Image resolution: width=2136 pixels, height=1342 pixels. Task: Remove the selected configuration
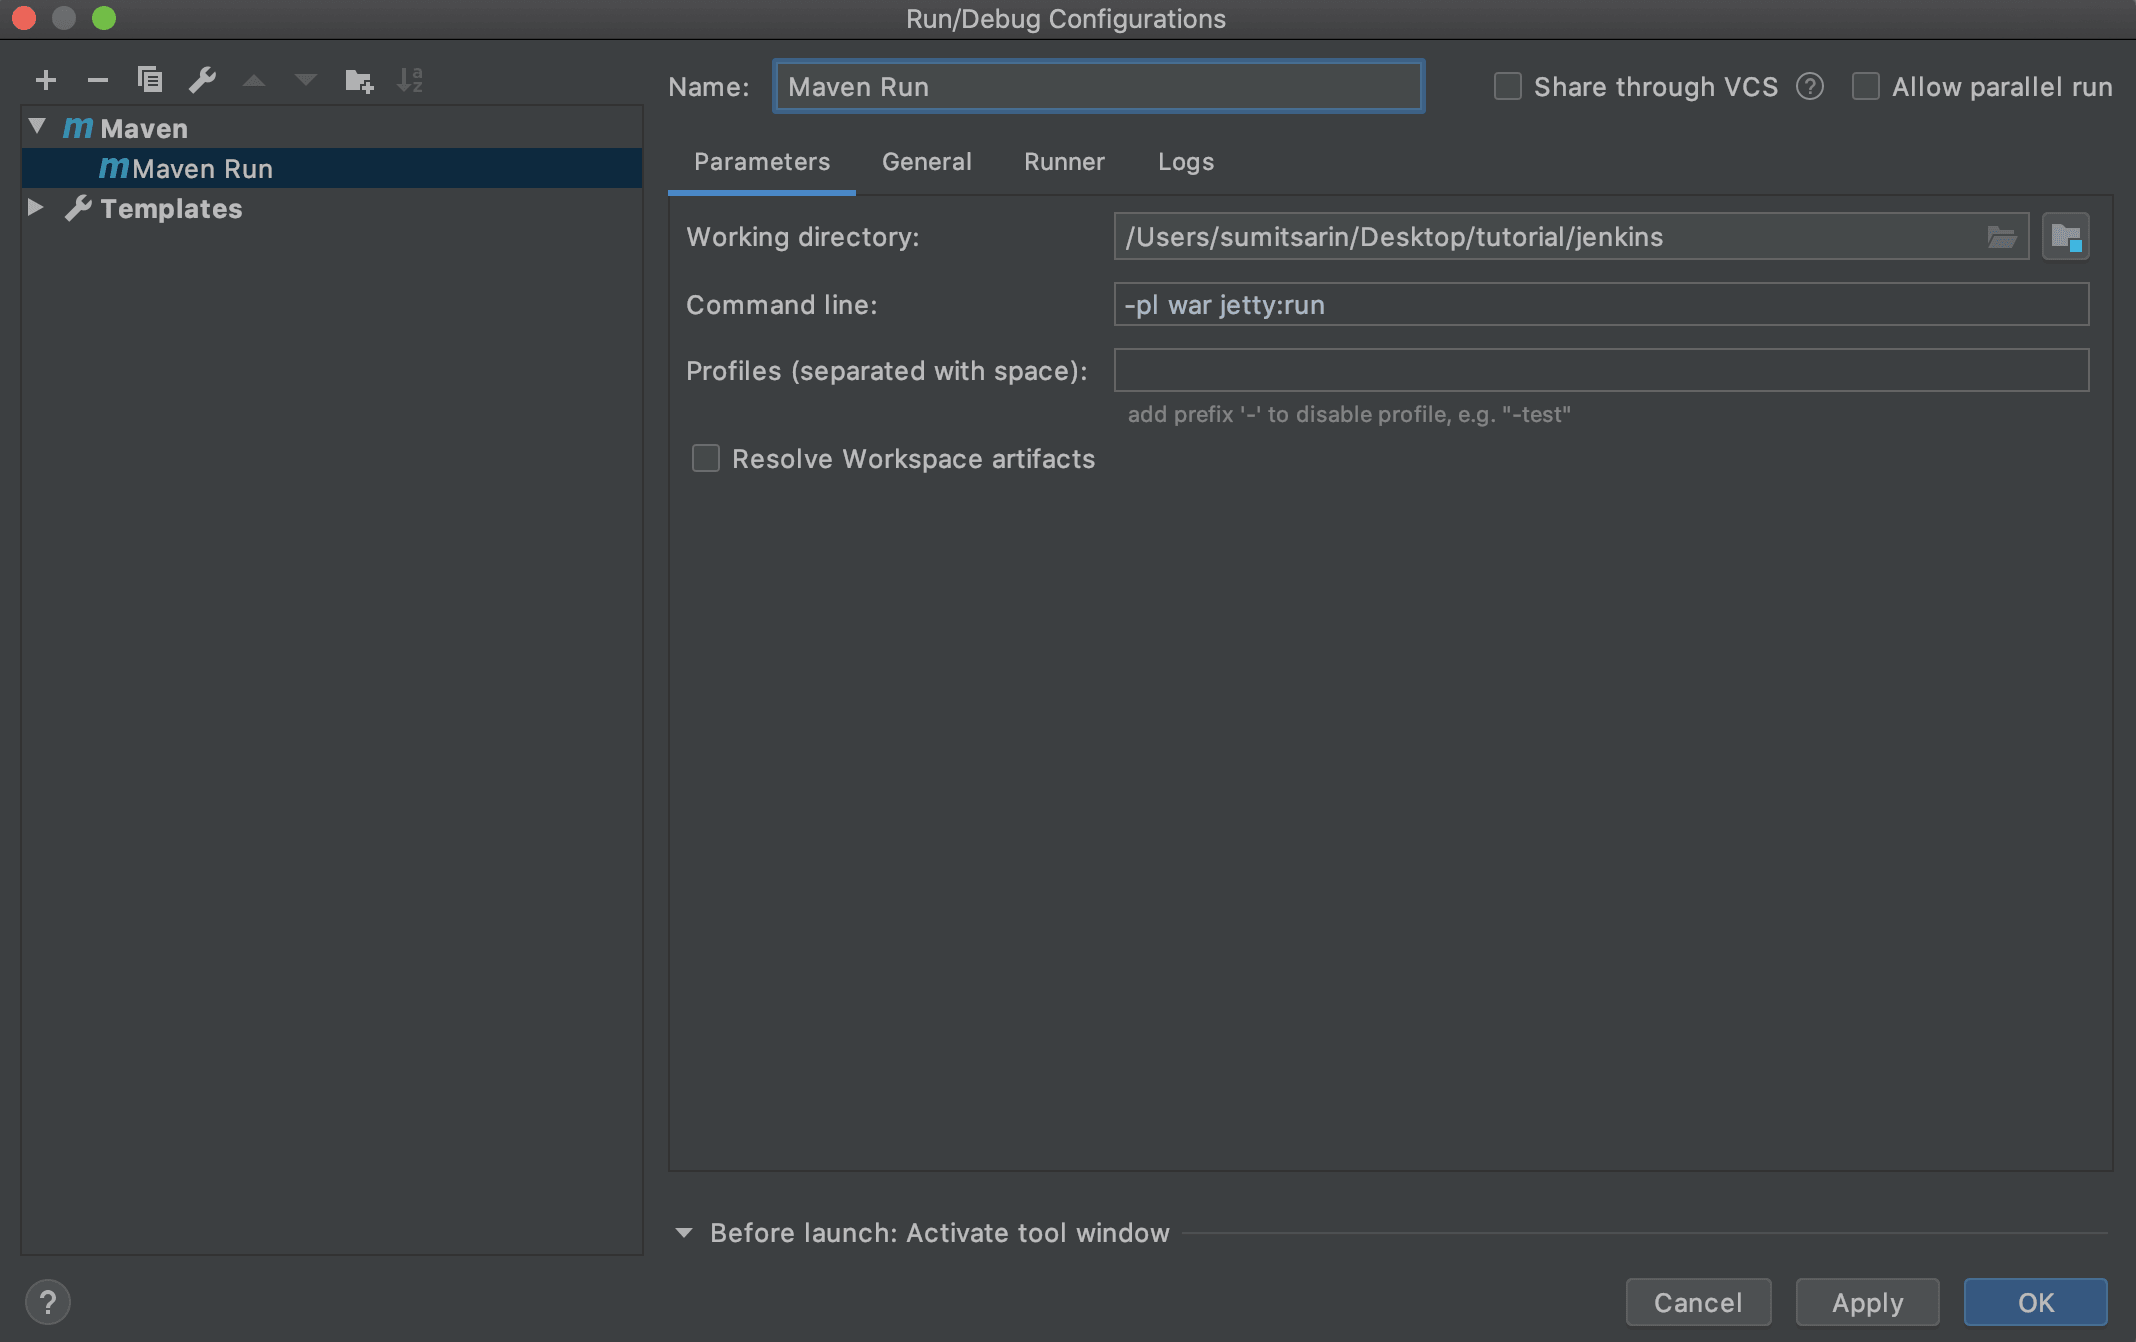pyautogui.click(x=97, y=80)
